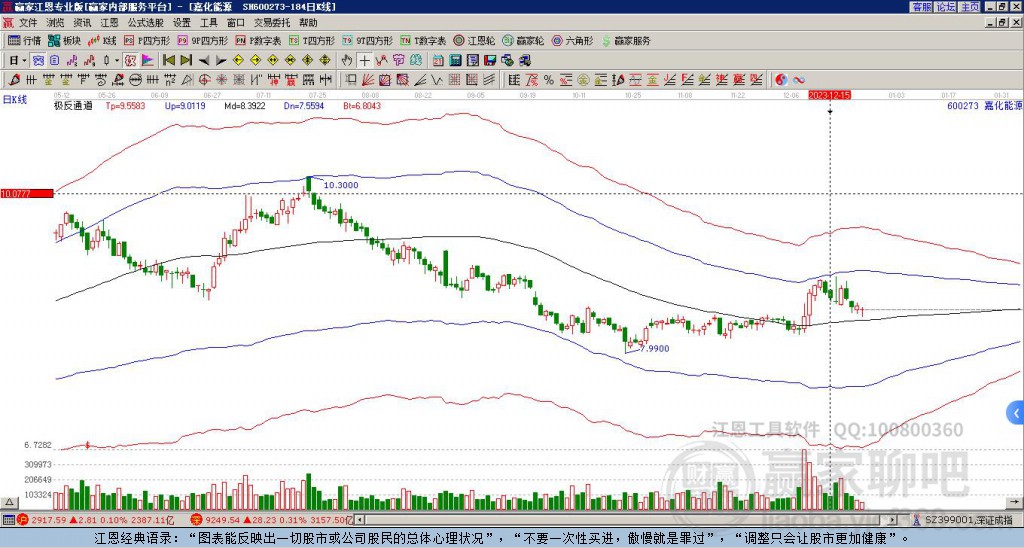
Task: Toggle the highlighted link-chain toolbar button
Action: [x=37, y=60]
